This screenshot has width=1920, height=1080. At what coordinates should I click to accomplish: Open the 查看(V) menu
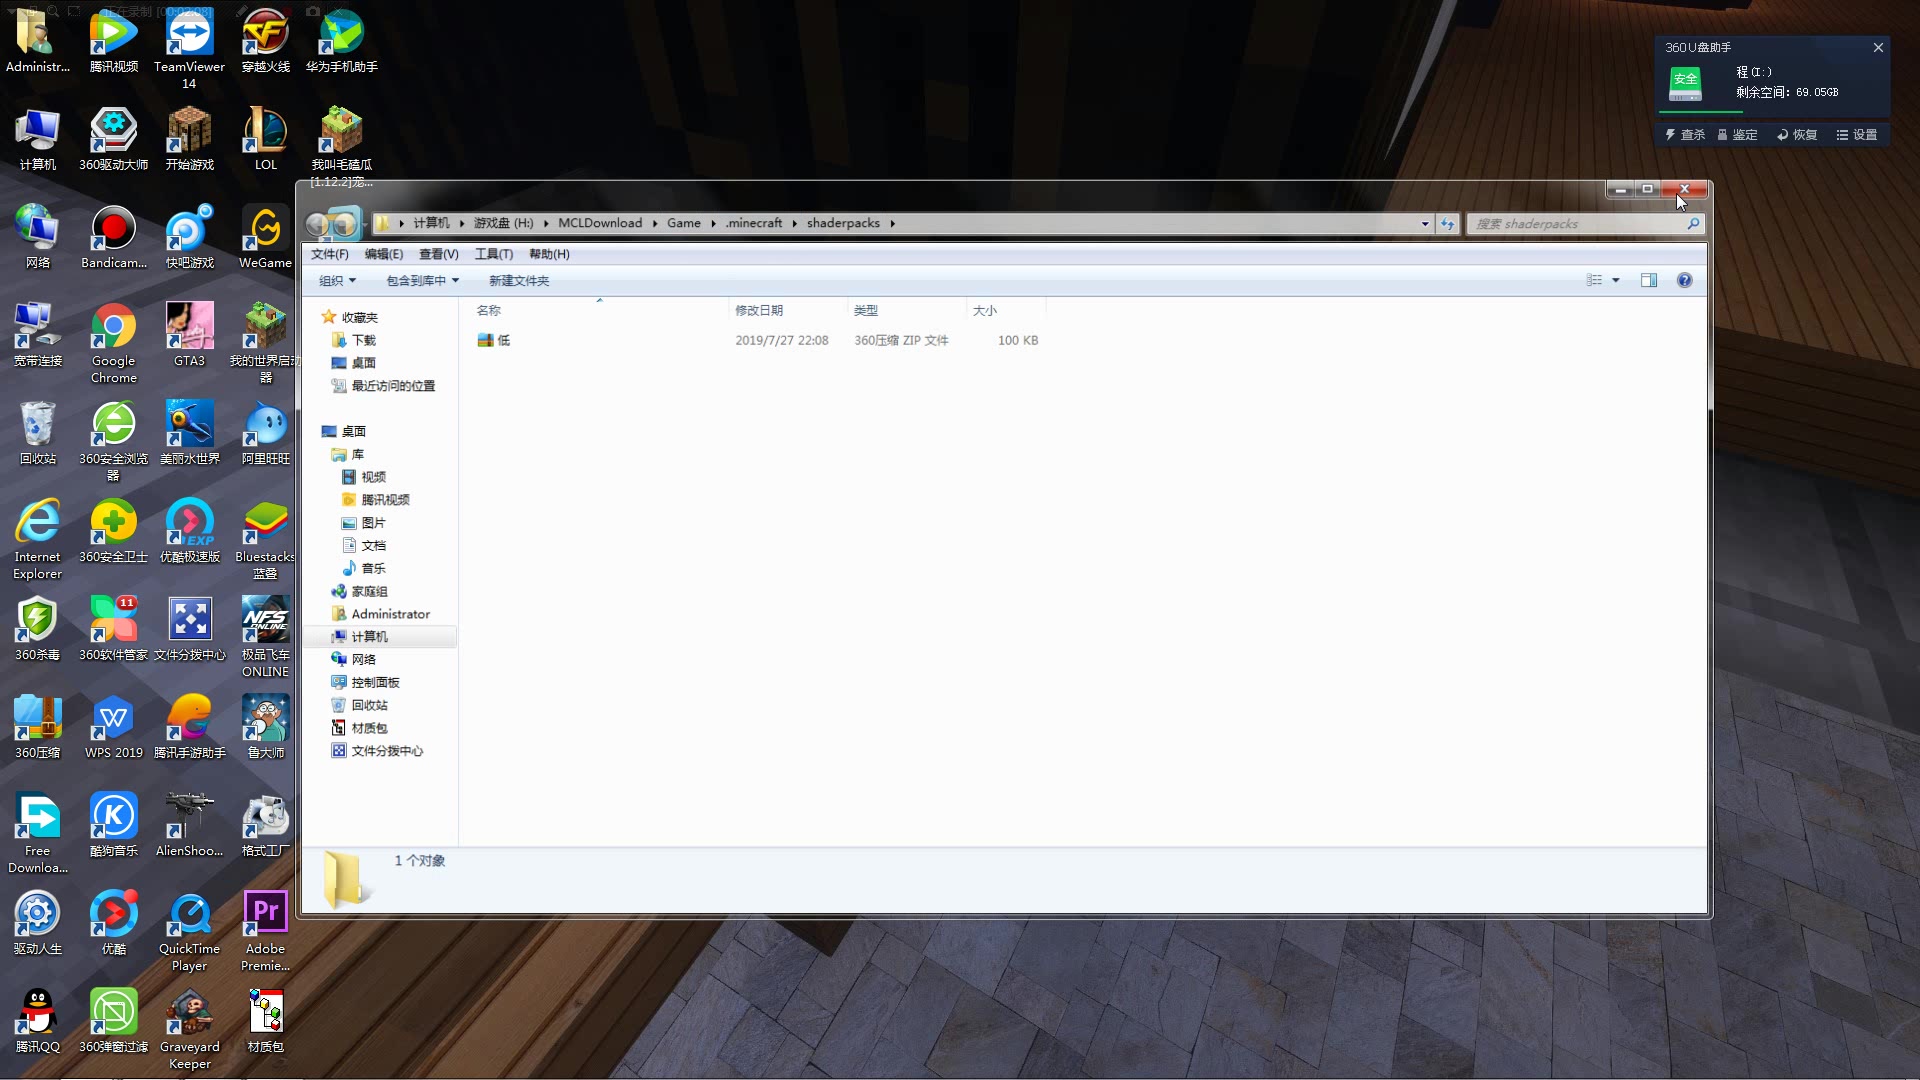[438, 254]
